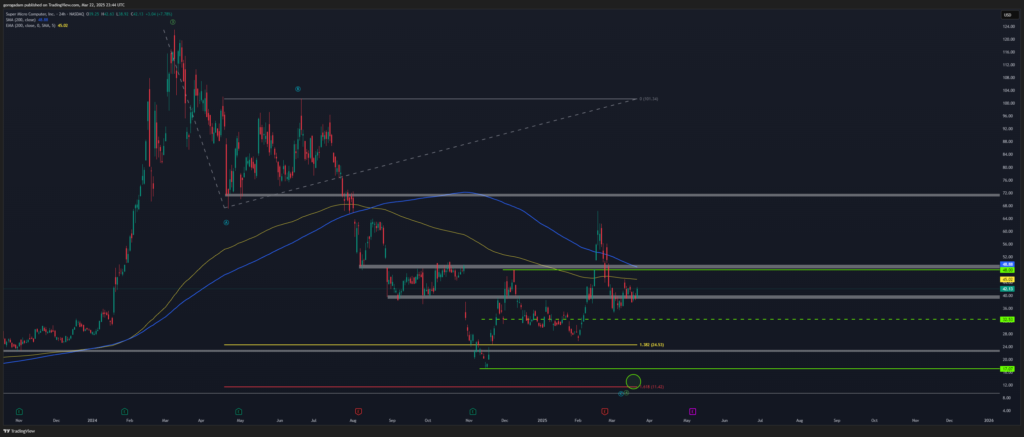Click the purple upcoming earnings marker
Image resolution: width=1024 pixels, height=437 pixels.
692,411
